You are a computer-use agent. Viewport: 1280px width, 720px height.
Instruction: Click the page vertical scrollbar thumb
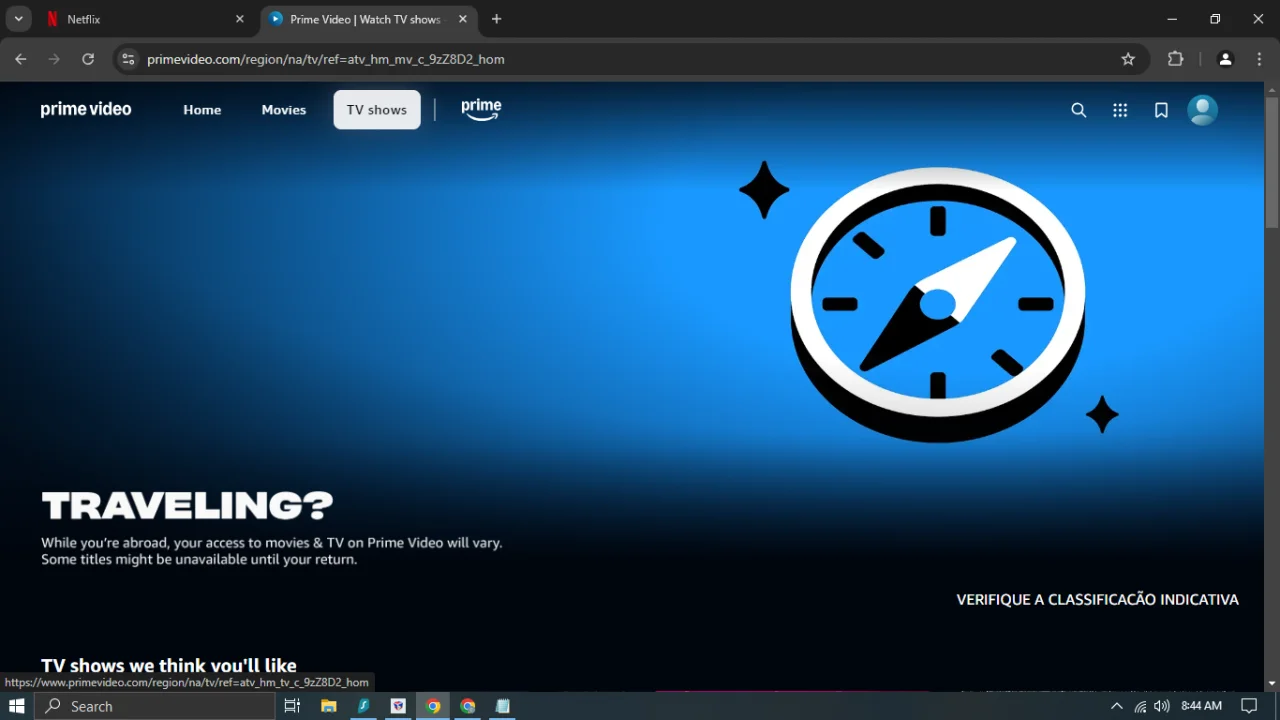[1272, 162]
